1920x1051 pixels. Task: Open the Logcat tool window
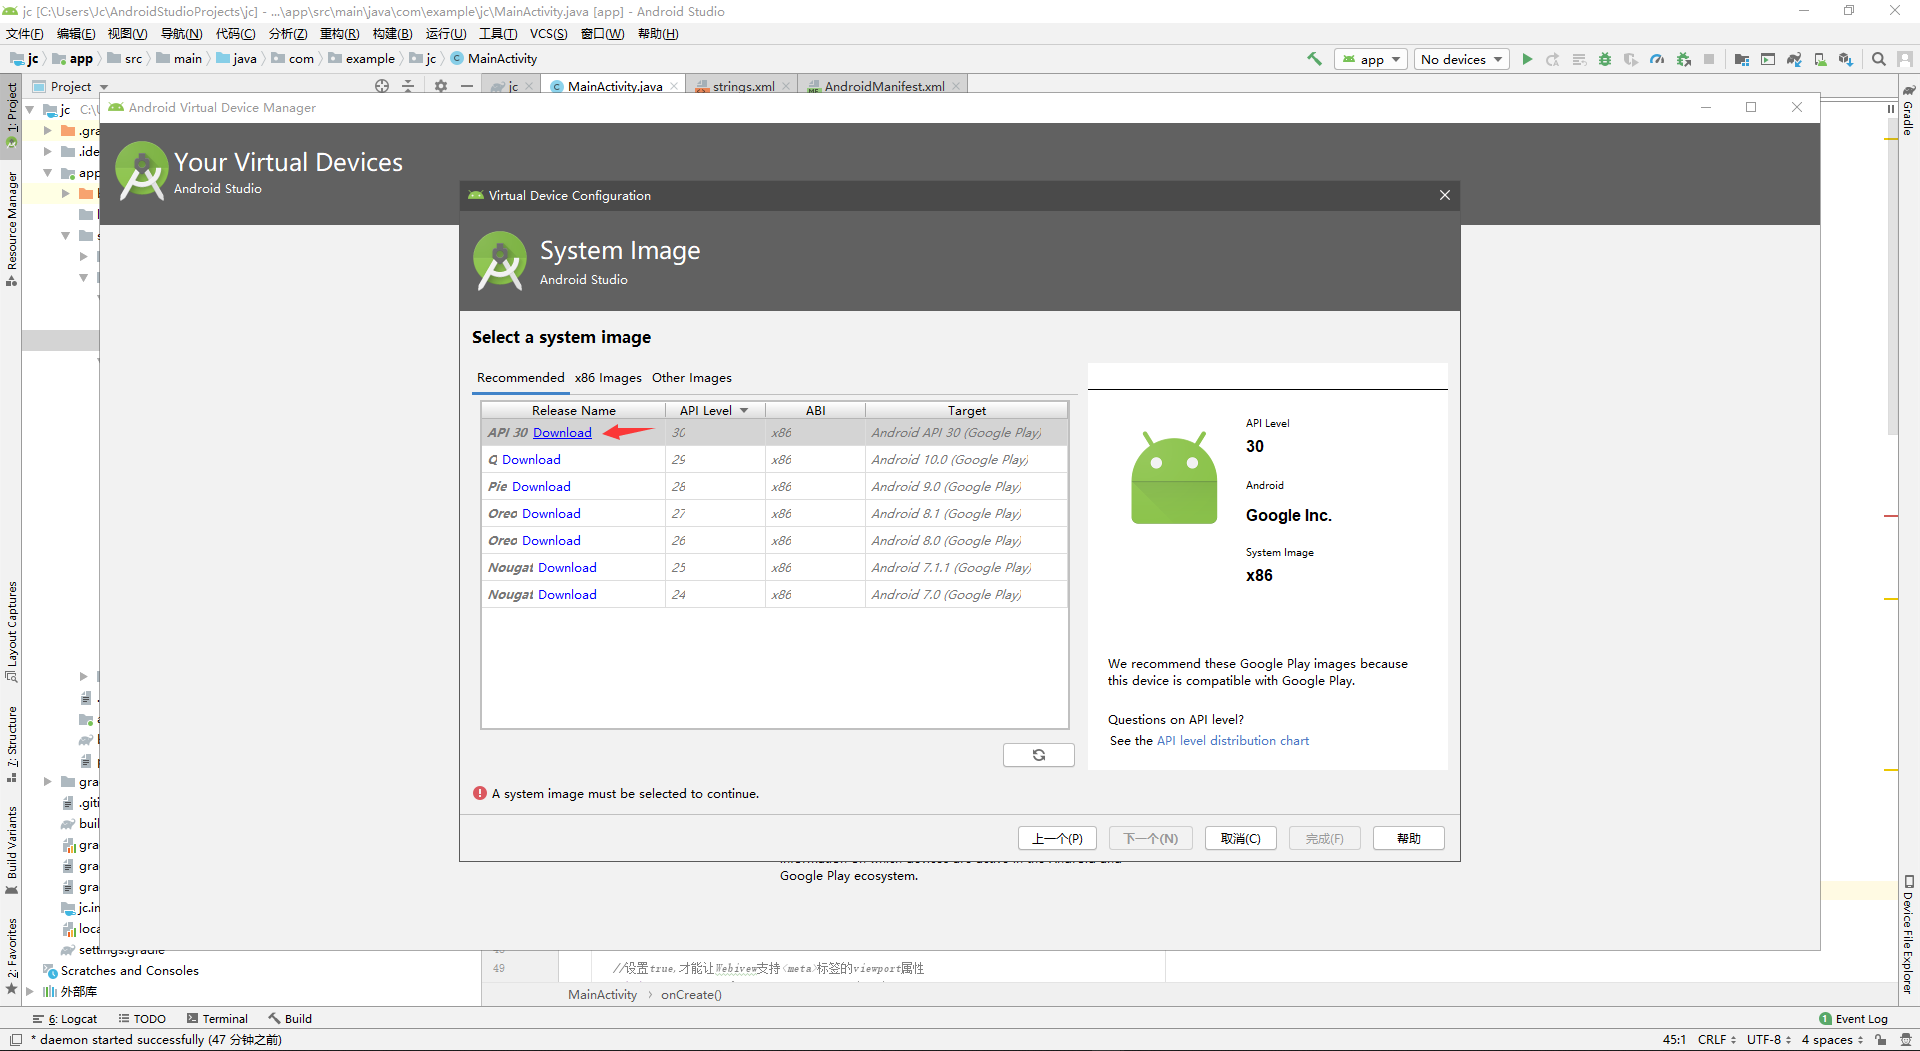tap(65, 1019)
